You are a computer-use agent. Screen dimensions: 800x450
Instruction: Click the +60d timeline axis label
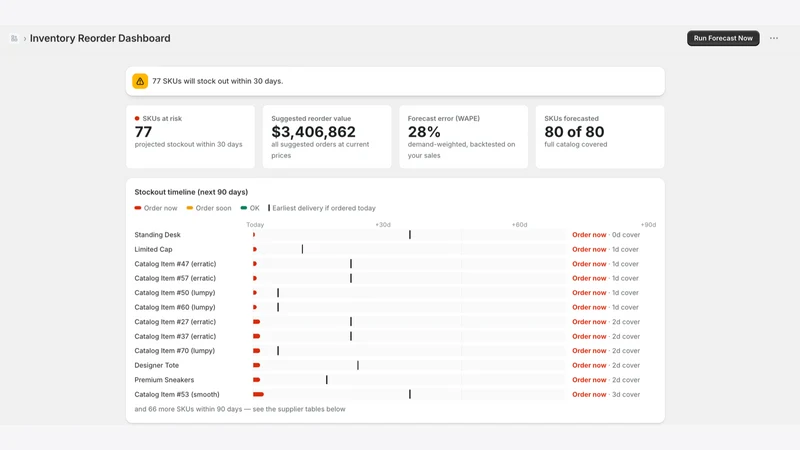[519, 224]
